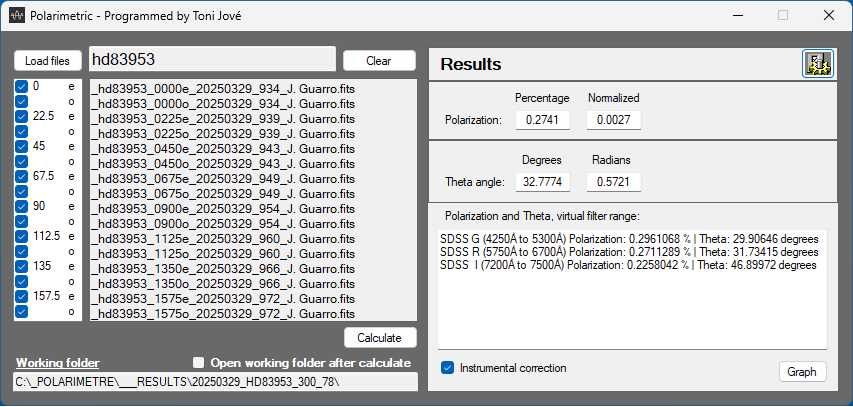Screen dimensions: 853x407
Task: Toggle the 22.5 e file checkbox
Action: pos(21,116)
